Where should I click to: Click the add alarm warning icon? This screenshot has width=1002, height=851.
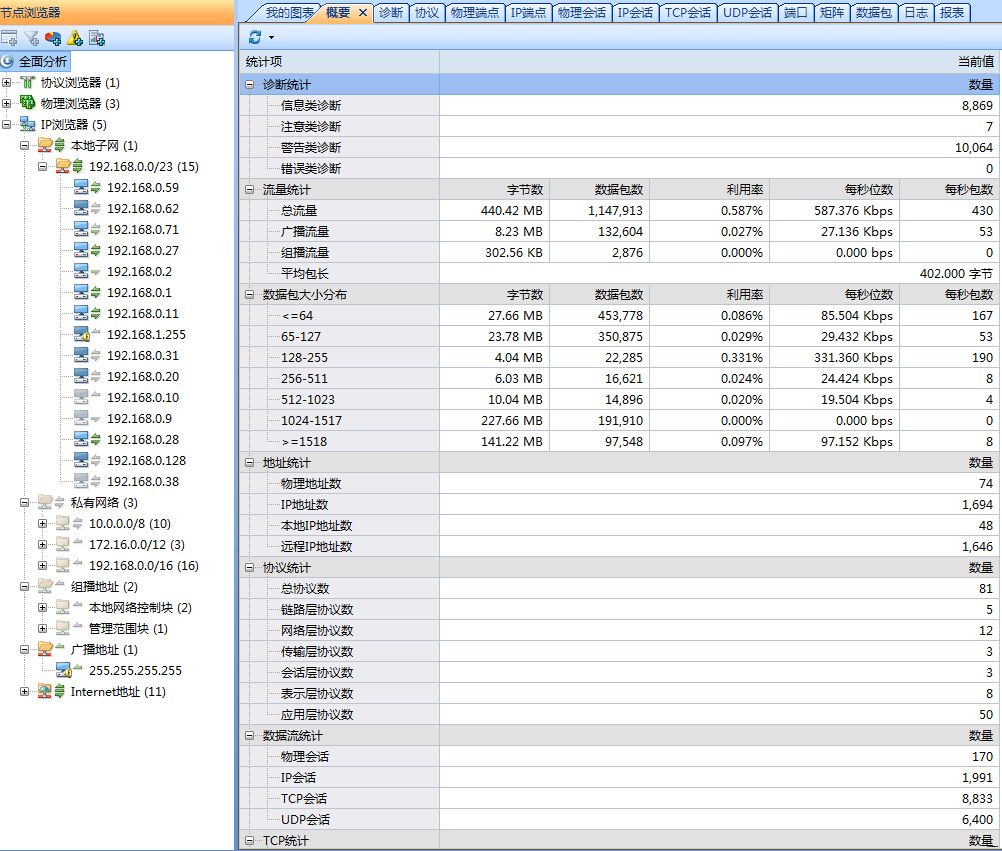(x=75, y=39)
